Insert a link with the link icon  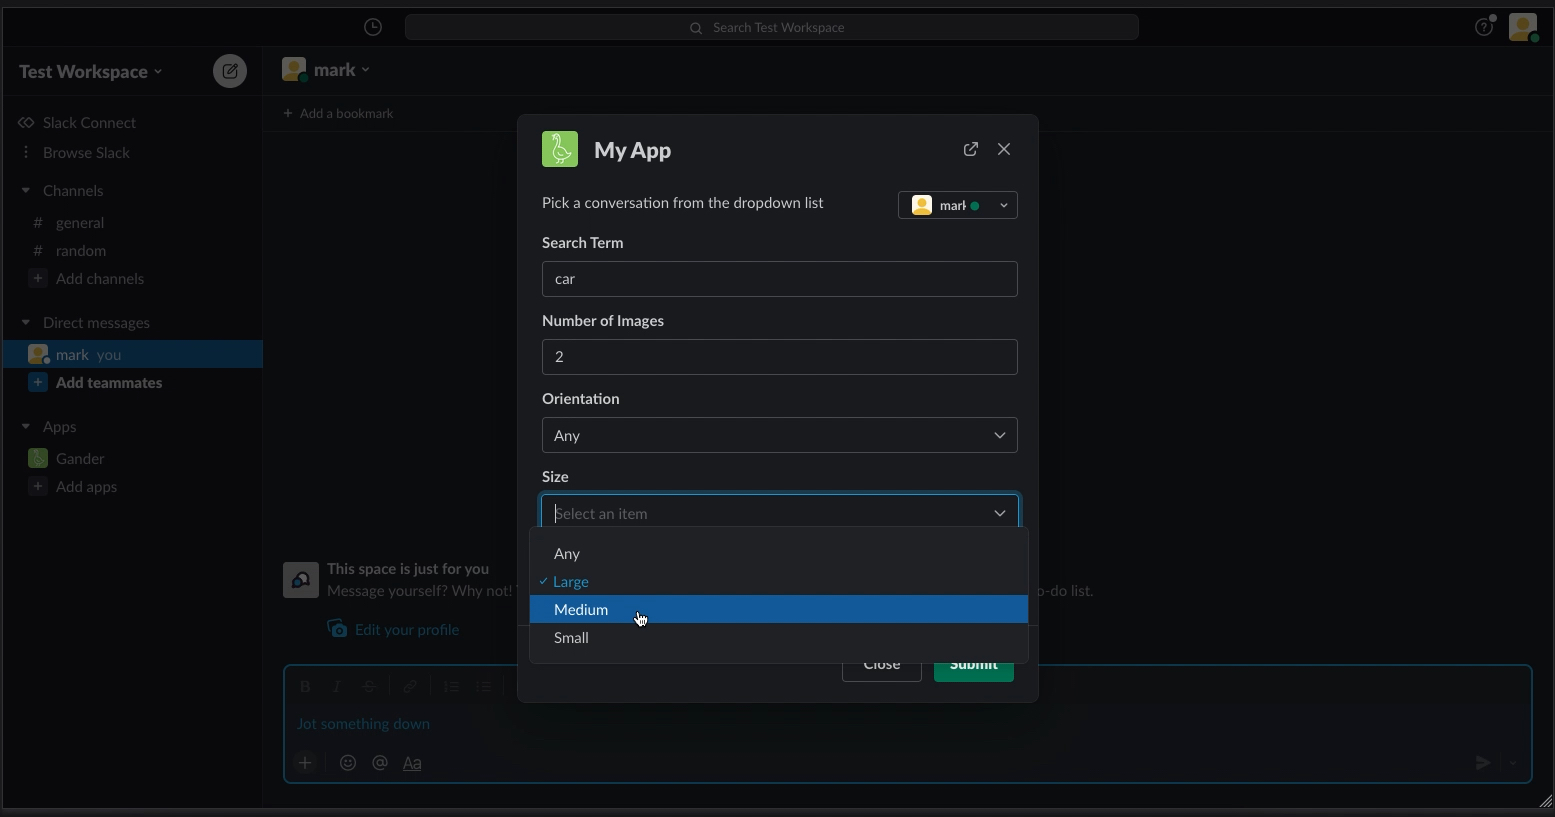pyautogui.click(x=410, y=686)
